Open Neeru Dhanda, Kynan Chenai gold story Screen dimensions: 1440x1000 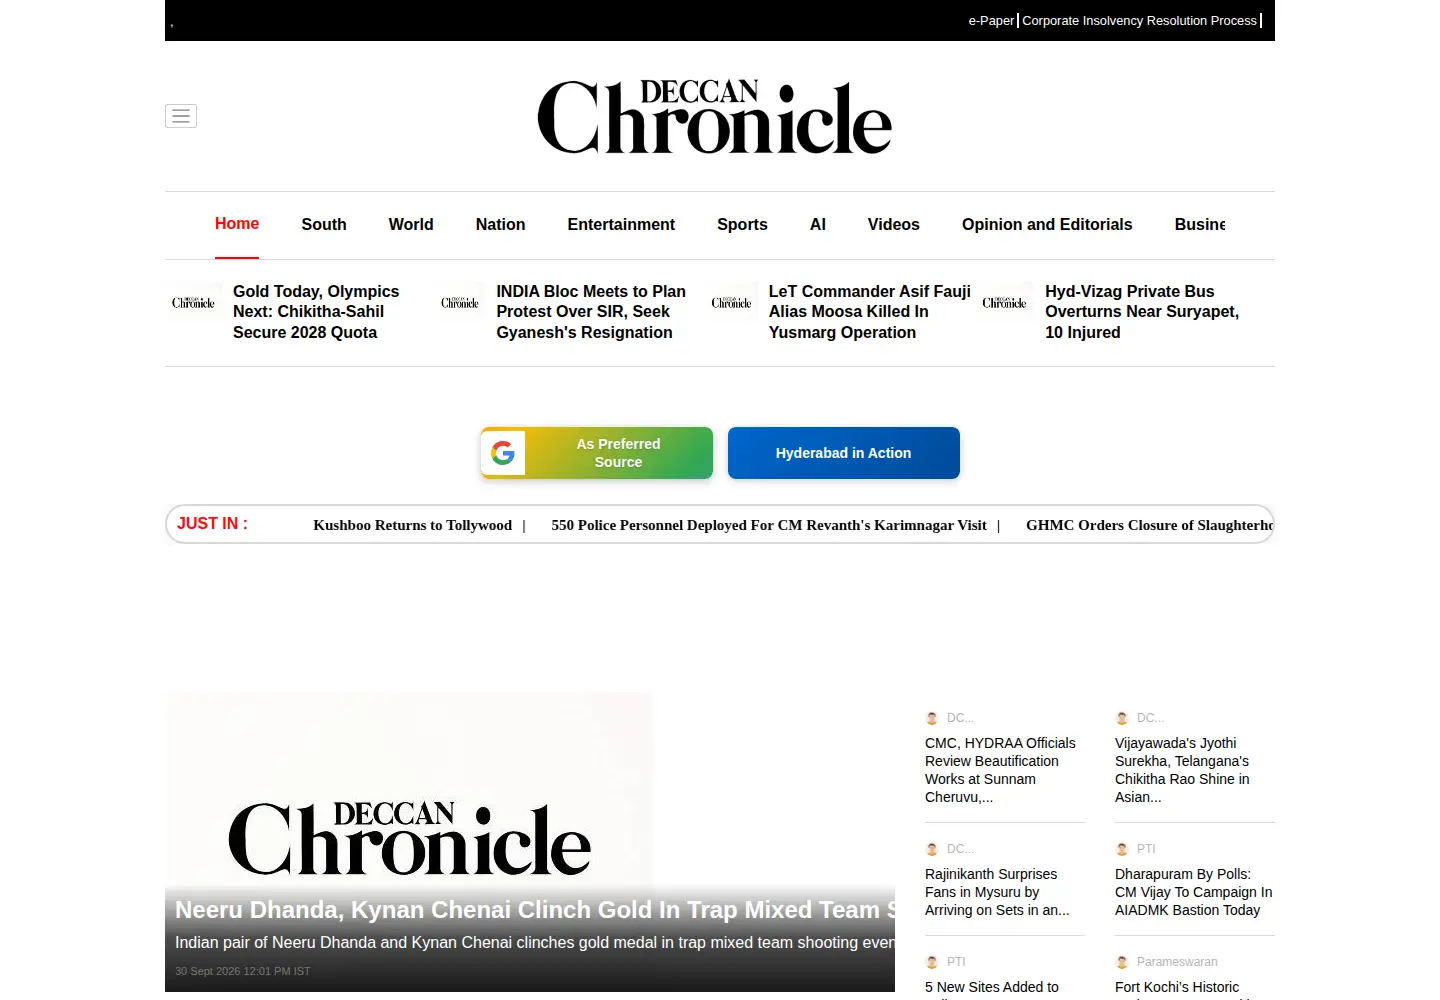(x=535, y=910)
